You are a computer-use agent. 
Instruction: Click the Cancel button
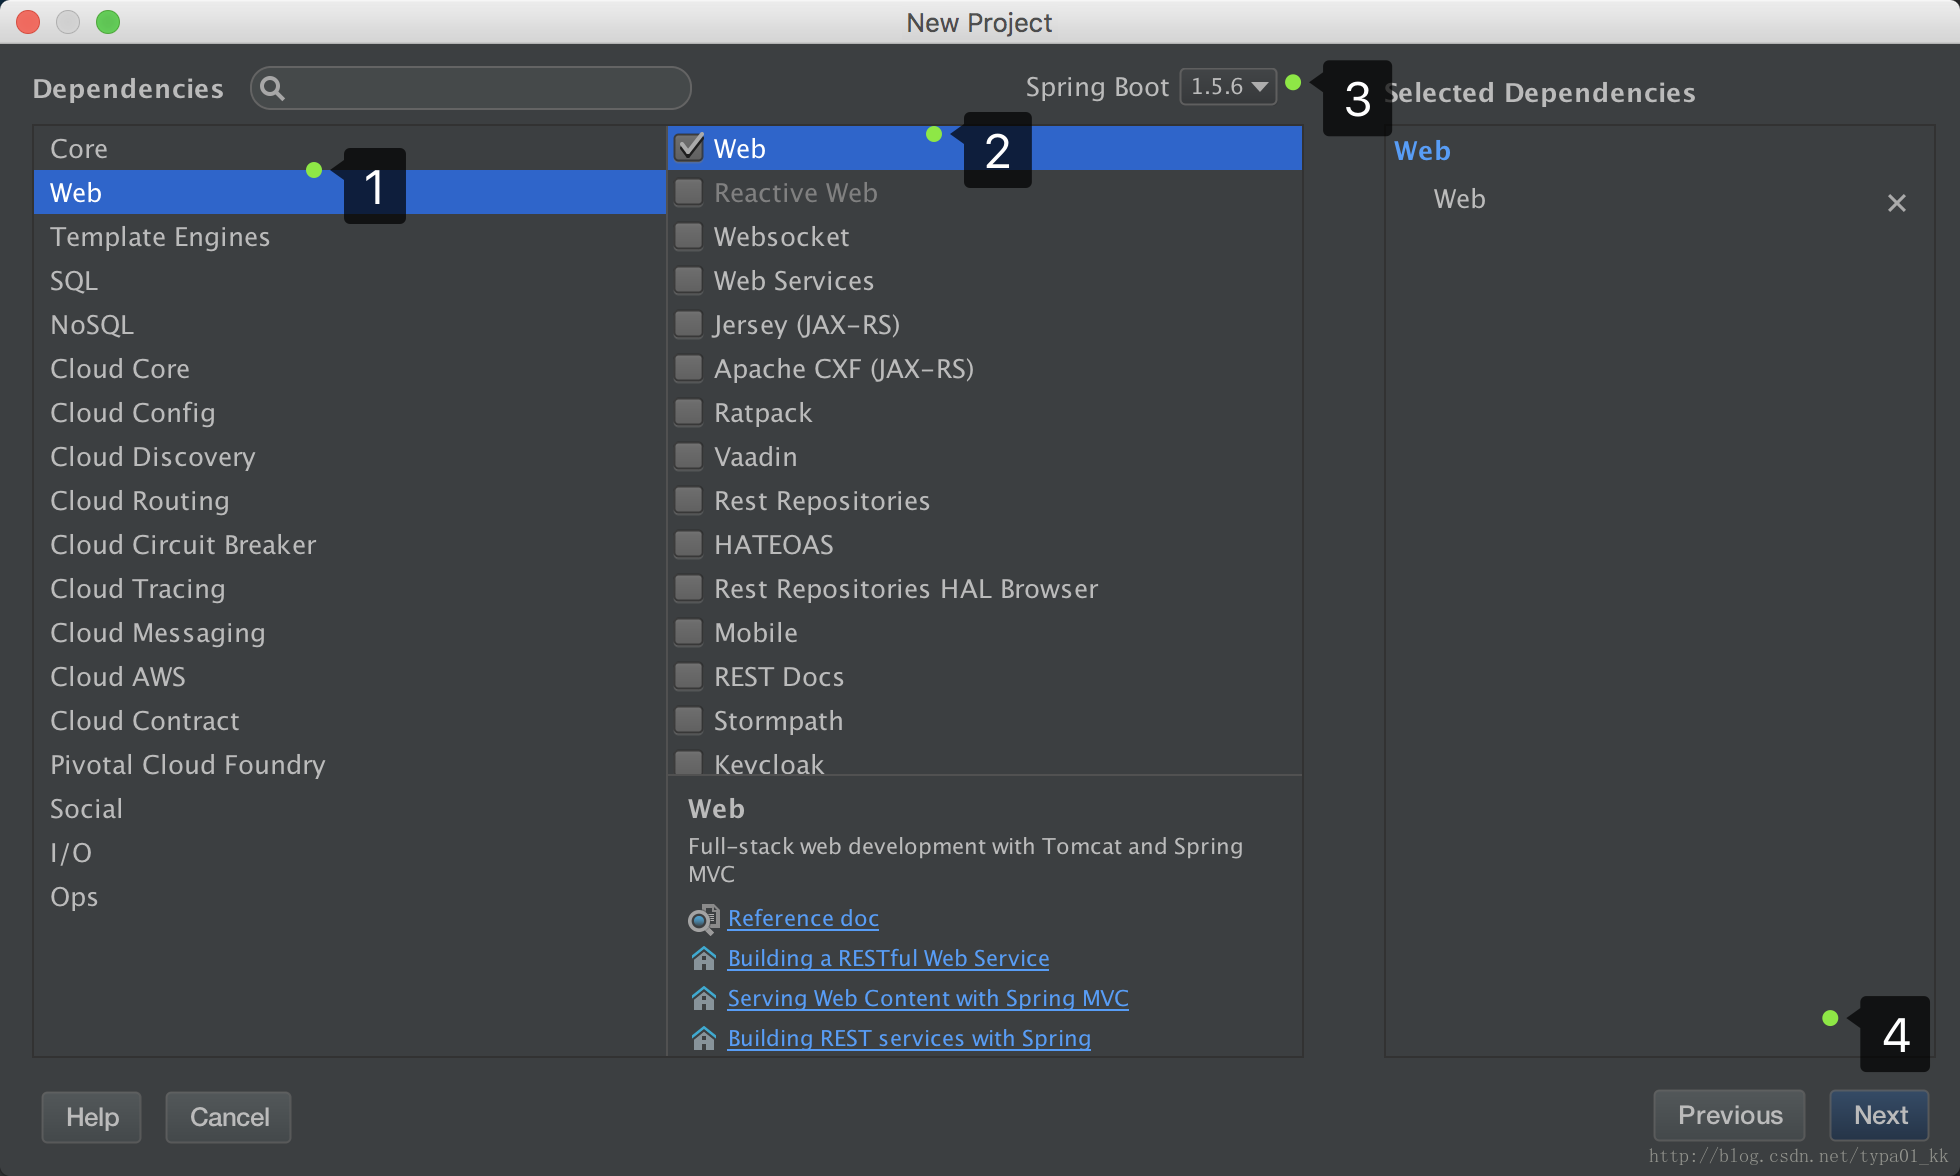point(229,1117)
